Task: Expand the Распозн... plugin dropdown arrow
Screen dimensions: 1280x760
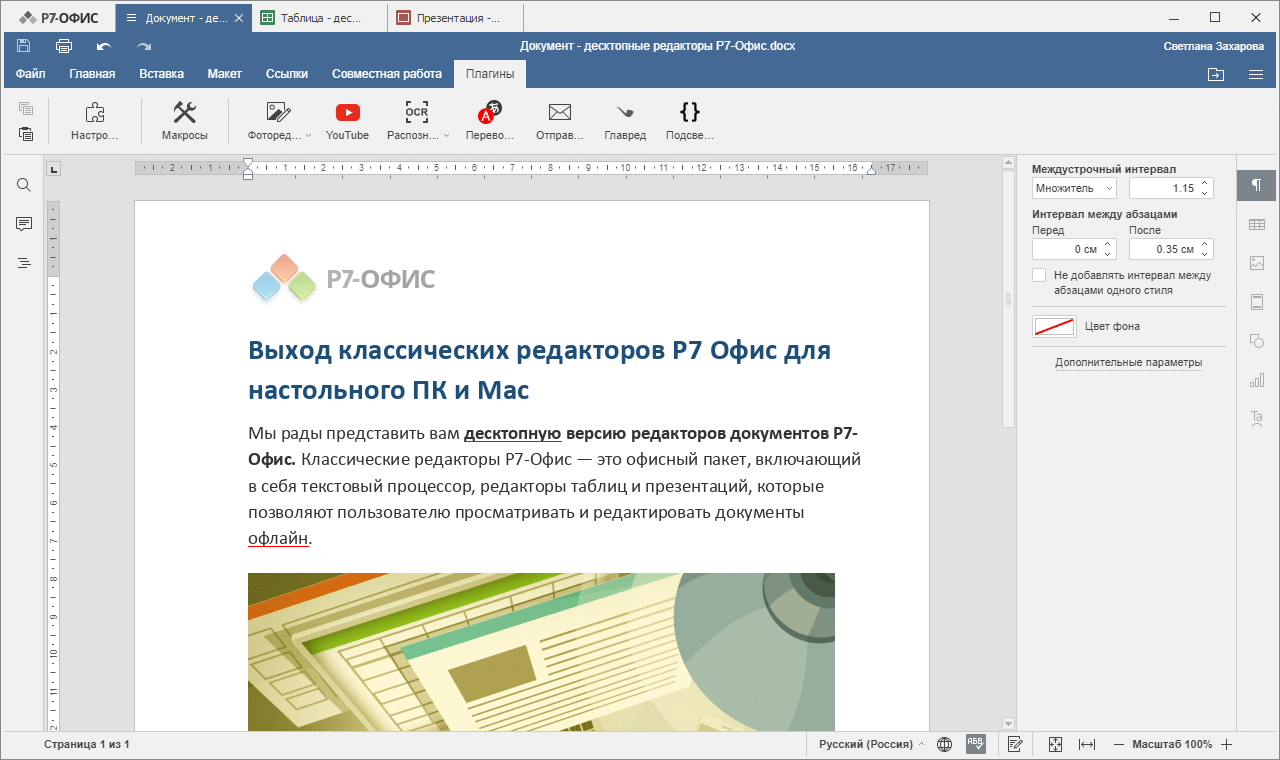Action: (446, 135)
